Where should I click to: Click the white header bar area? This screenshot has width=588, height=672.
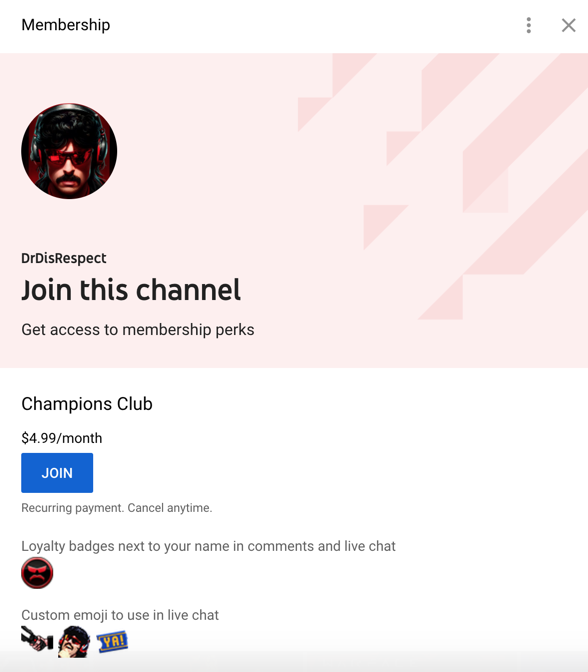pos(294,26)
